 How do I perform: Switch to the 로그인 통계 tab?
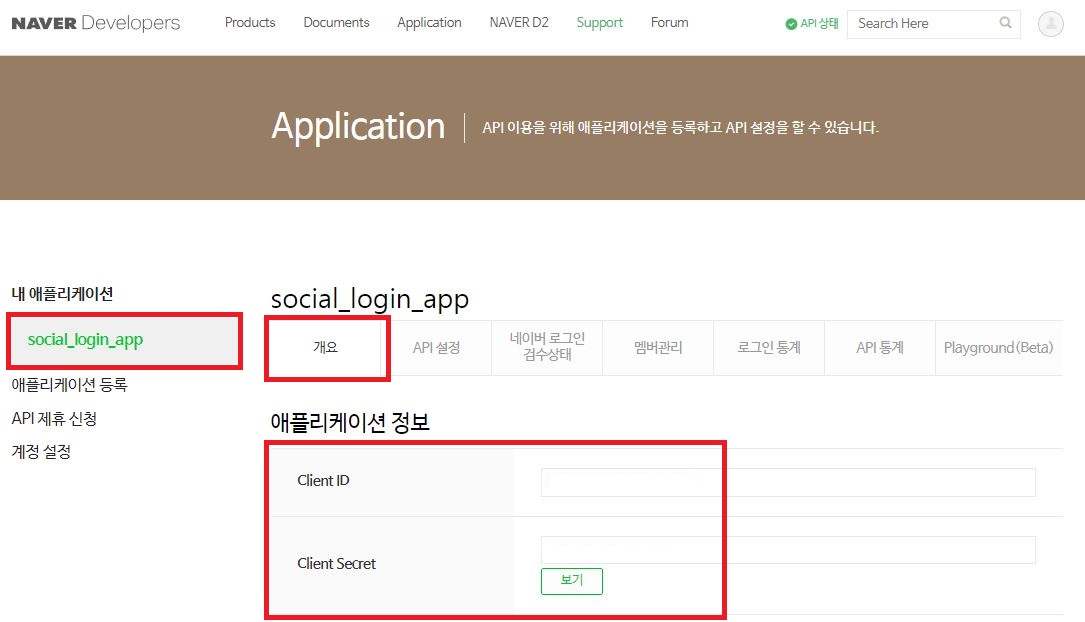[x=769, y=347]
